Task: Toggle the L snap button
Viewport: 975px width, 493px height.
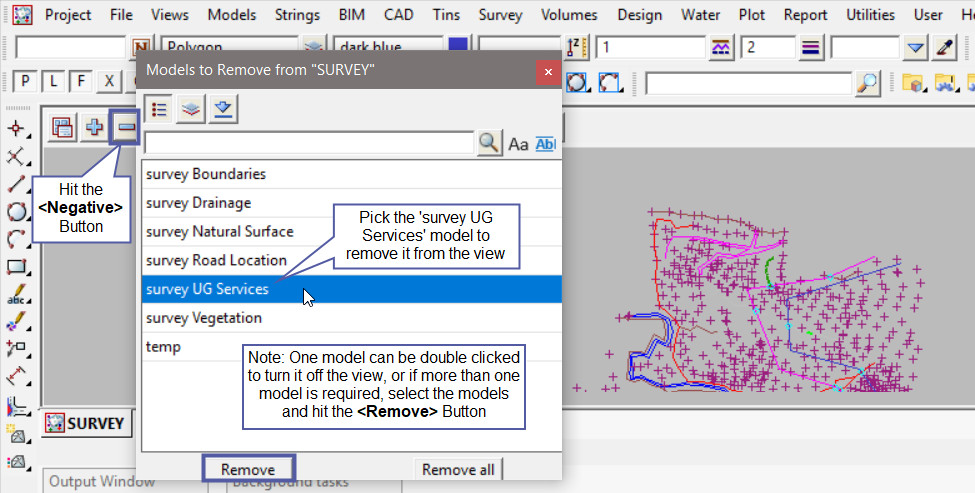Action: 51,82
